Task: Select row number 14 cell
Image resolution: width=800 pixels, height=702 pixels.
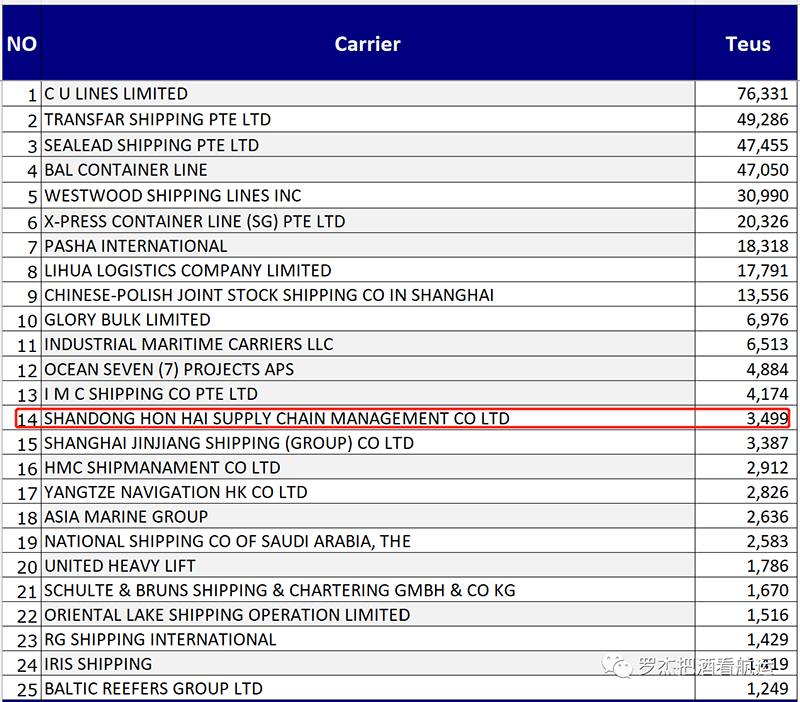Action: [x=21, y=418]
